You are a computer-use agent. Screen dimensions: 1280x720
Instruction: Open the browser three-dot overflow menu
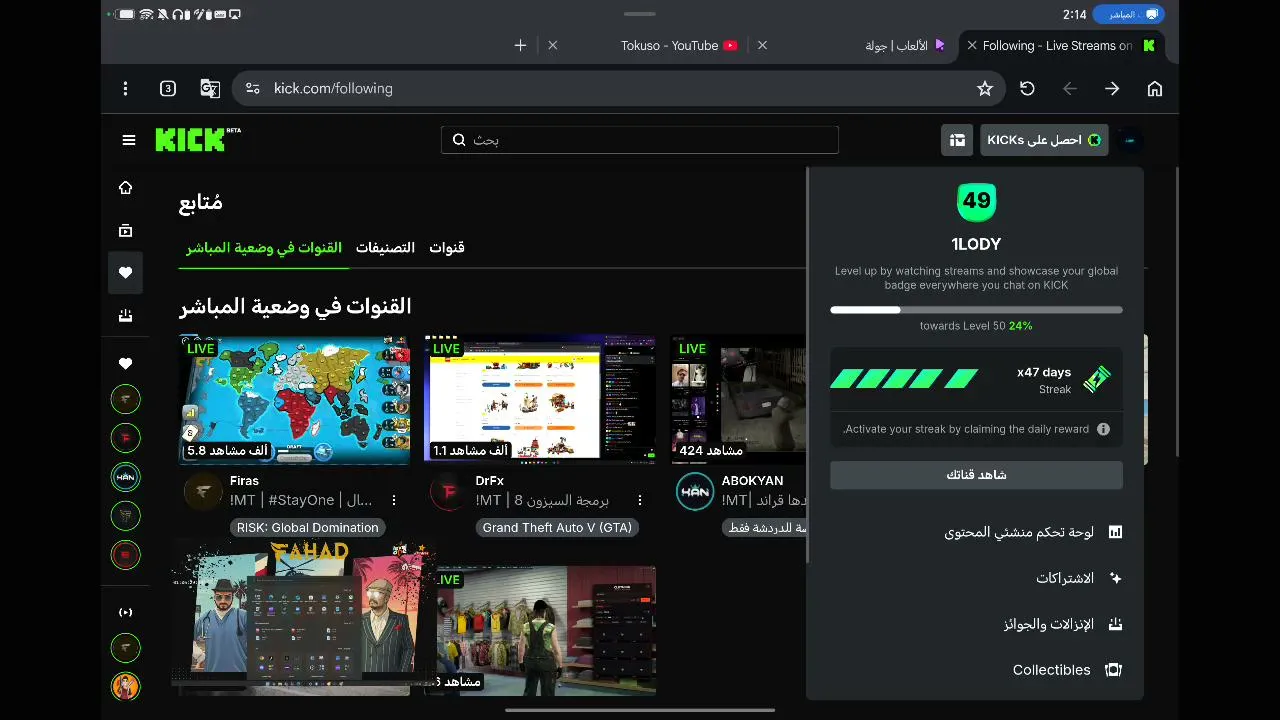pos(125,89)
